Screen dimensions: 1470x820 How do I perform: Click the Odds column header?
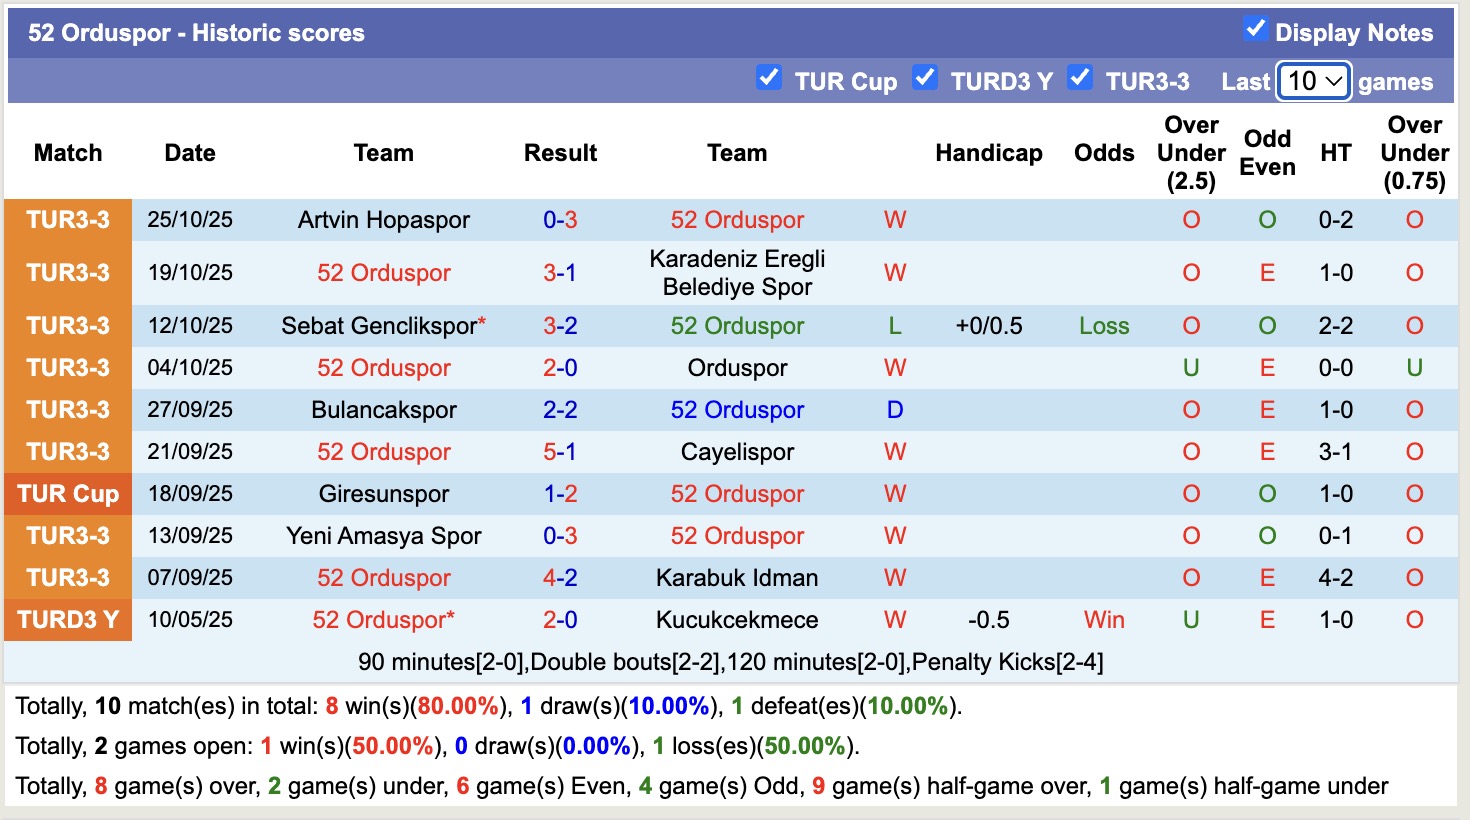coord(1104,153)
